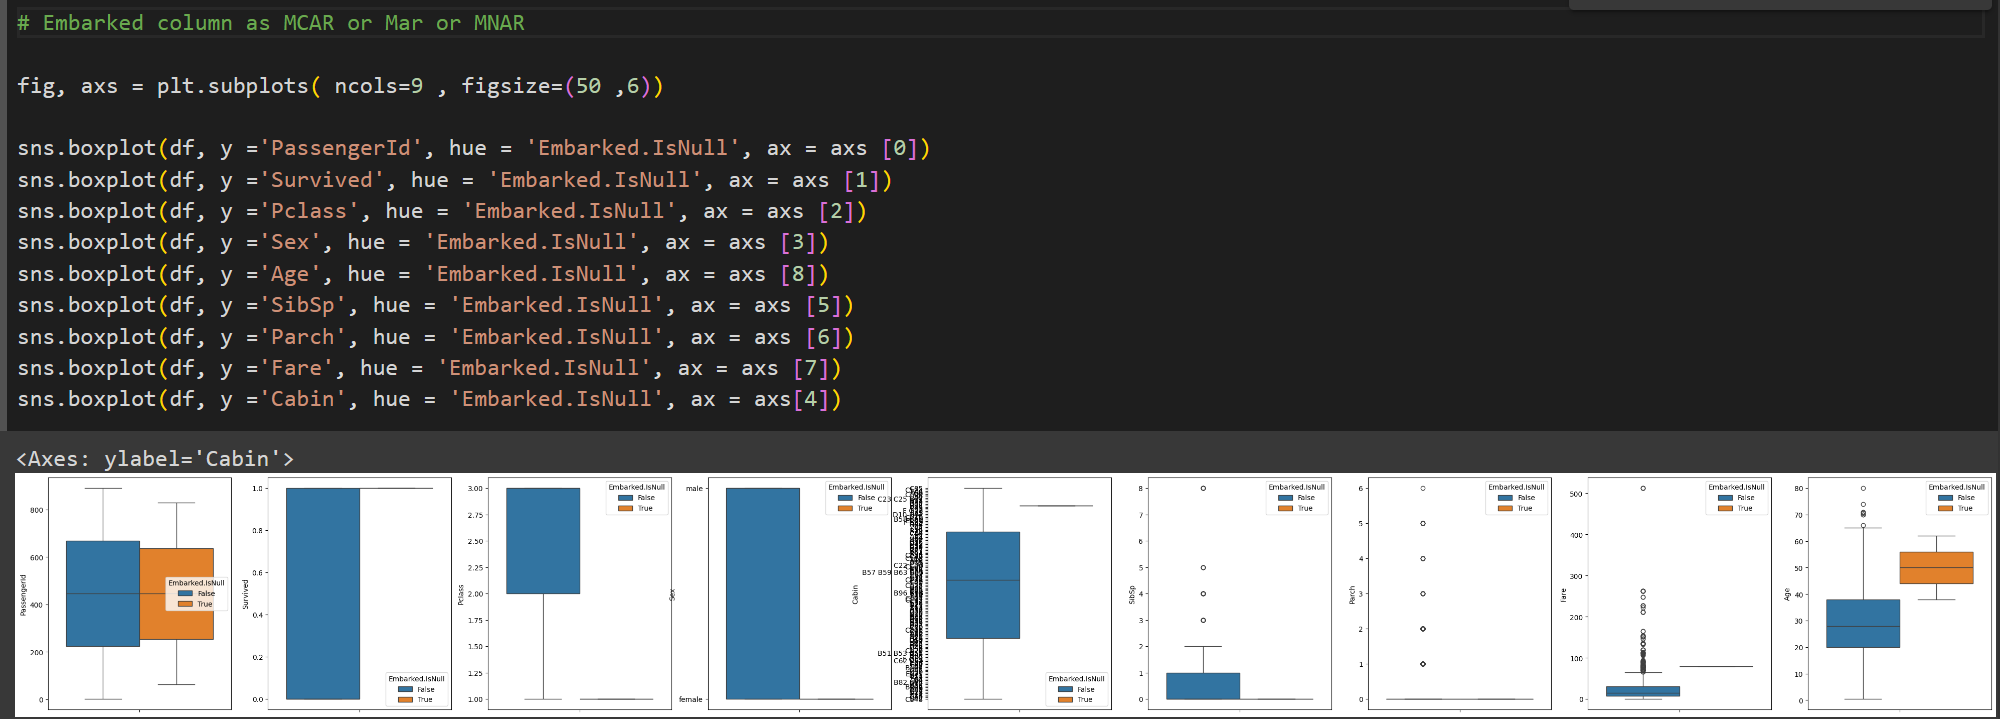Select the 'Parch' string in code
Screen dimensions: 2000x719
[x=302, y=337]
